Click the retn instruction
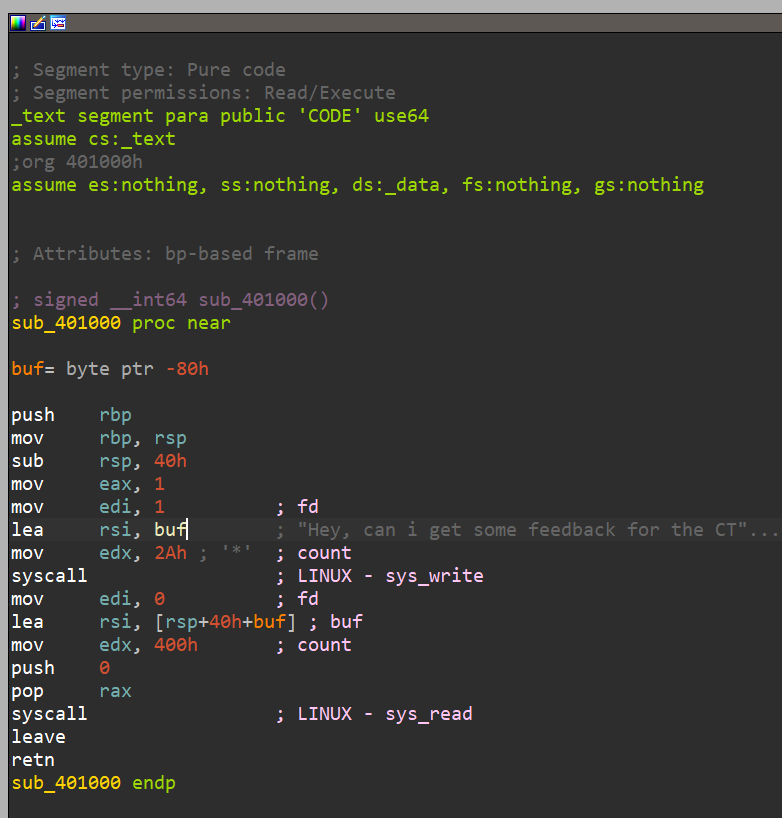 33,760
